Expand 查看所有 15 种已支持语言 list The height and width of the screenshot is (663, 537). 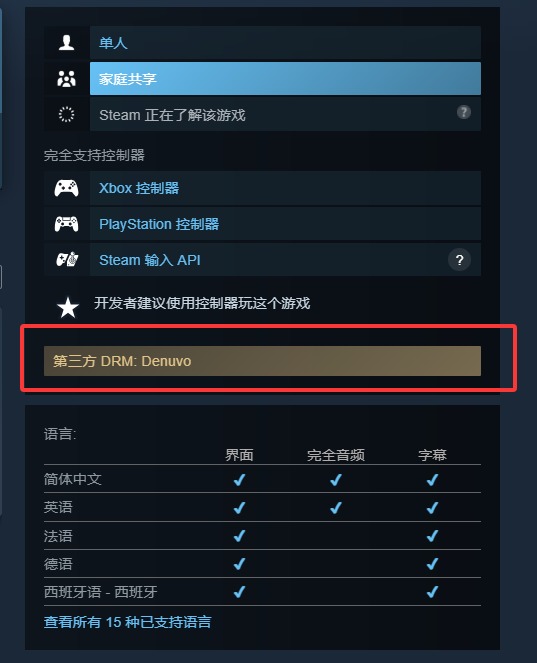(x=127, y=622)
